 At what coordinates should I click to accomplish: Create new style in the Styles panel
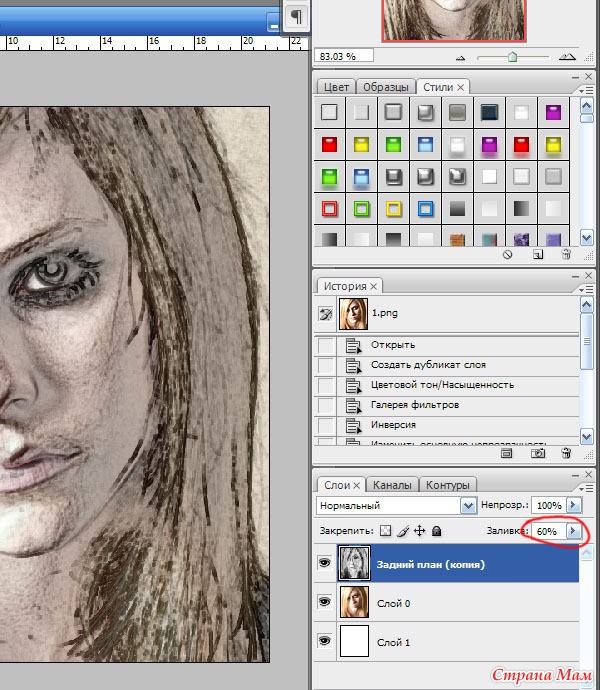point(537,255)
